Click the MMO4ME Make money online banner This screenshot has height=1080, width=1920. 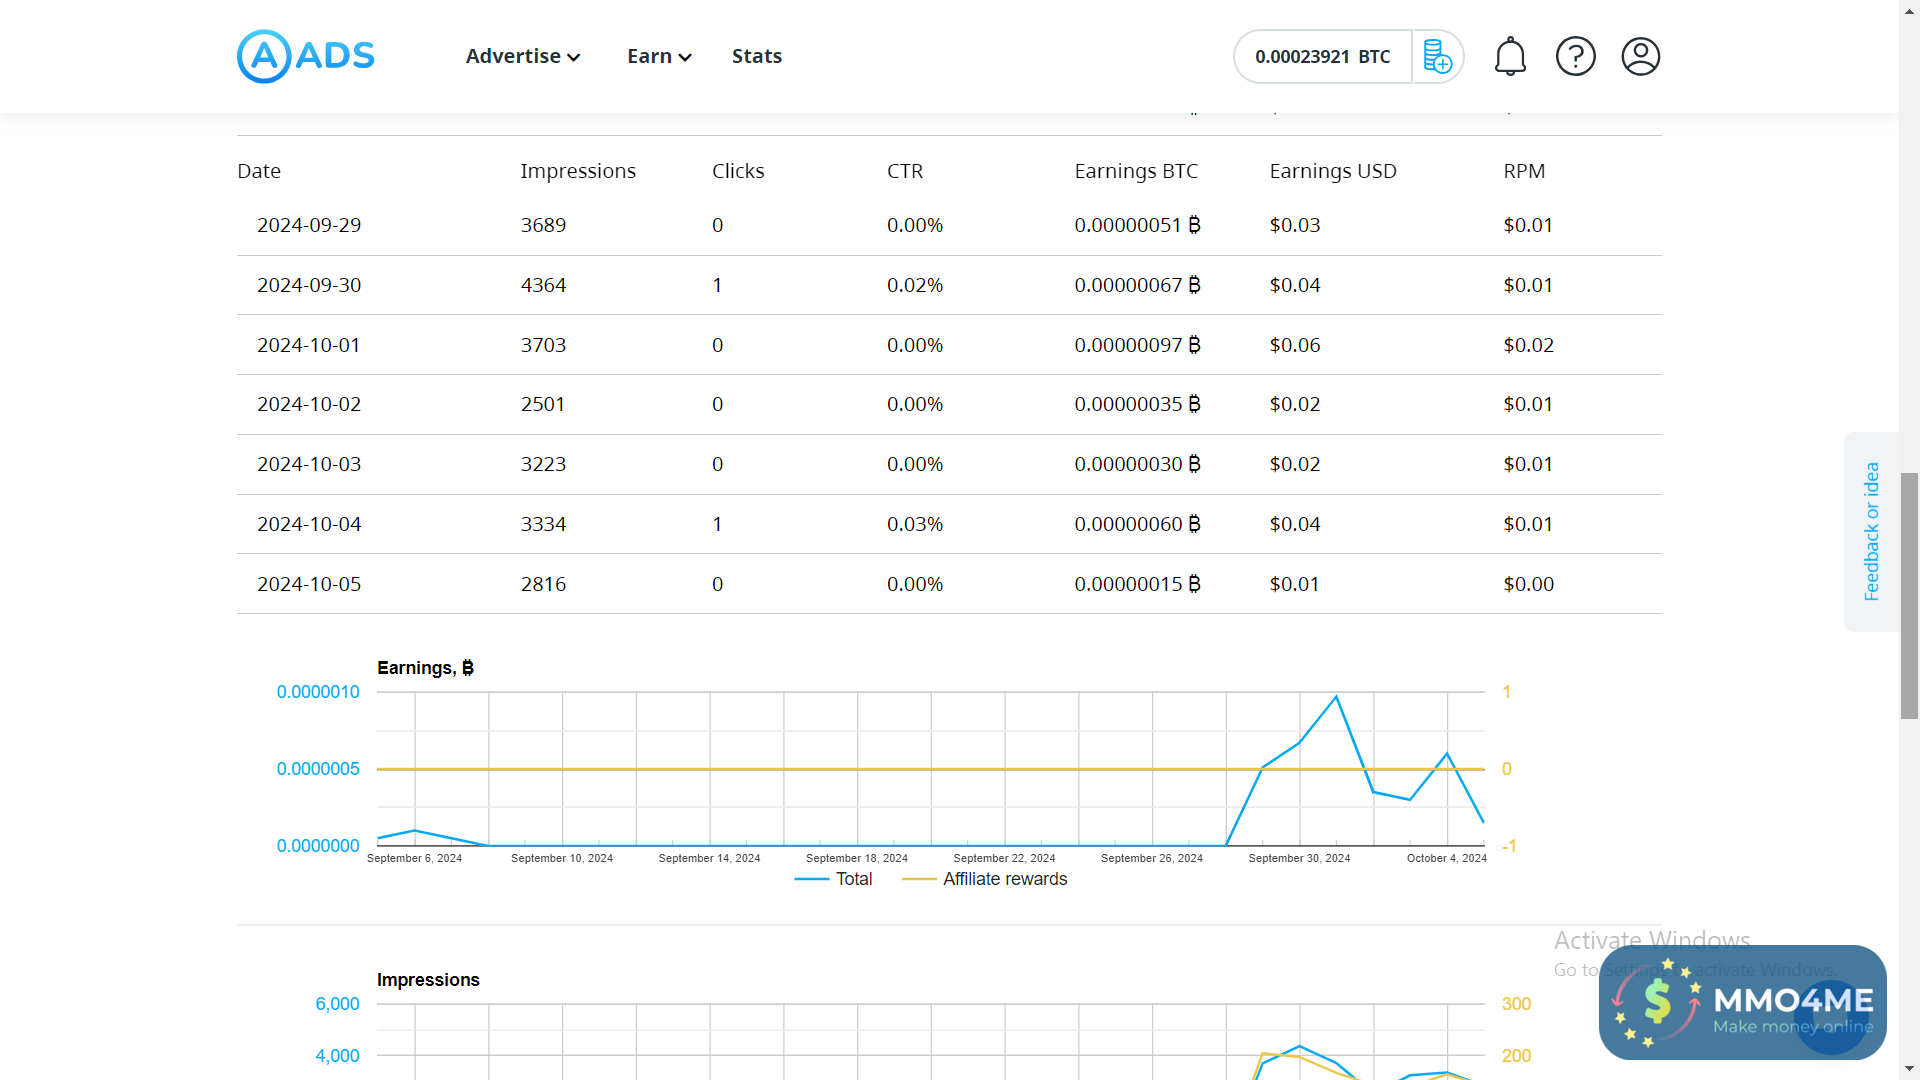pos(1742,1002)
